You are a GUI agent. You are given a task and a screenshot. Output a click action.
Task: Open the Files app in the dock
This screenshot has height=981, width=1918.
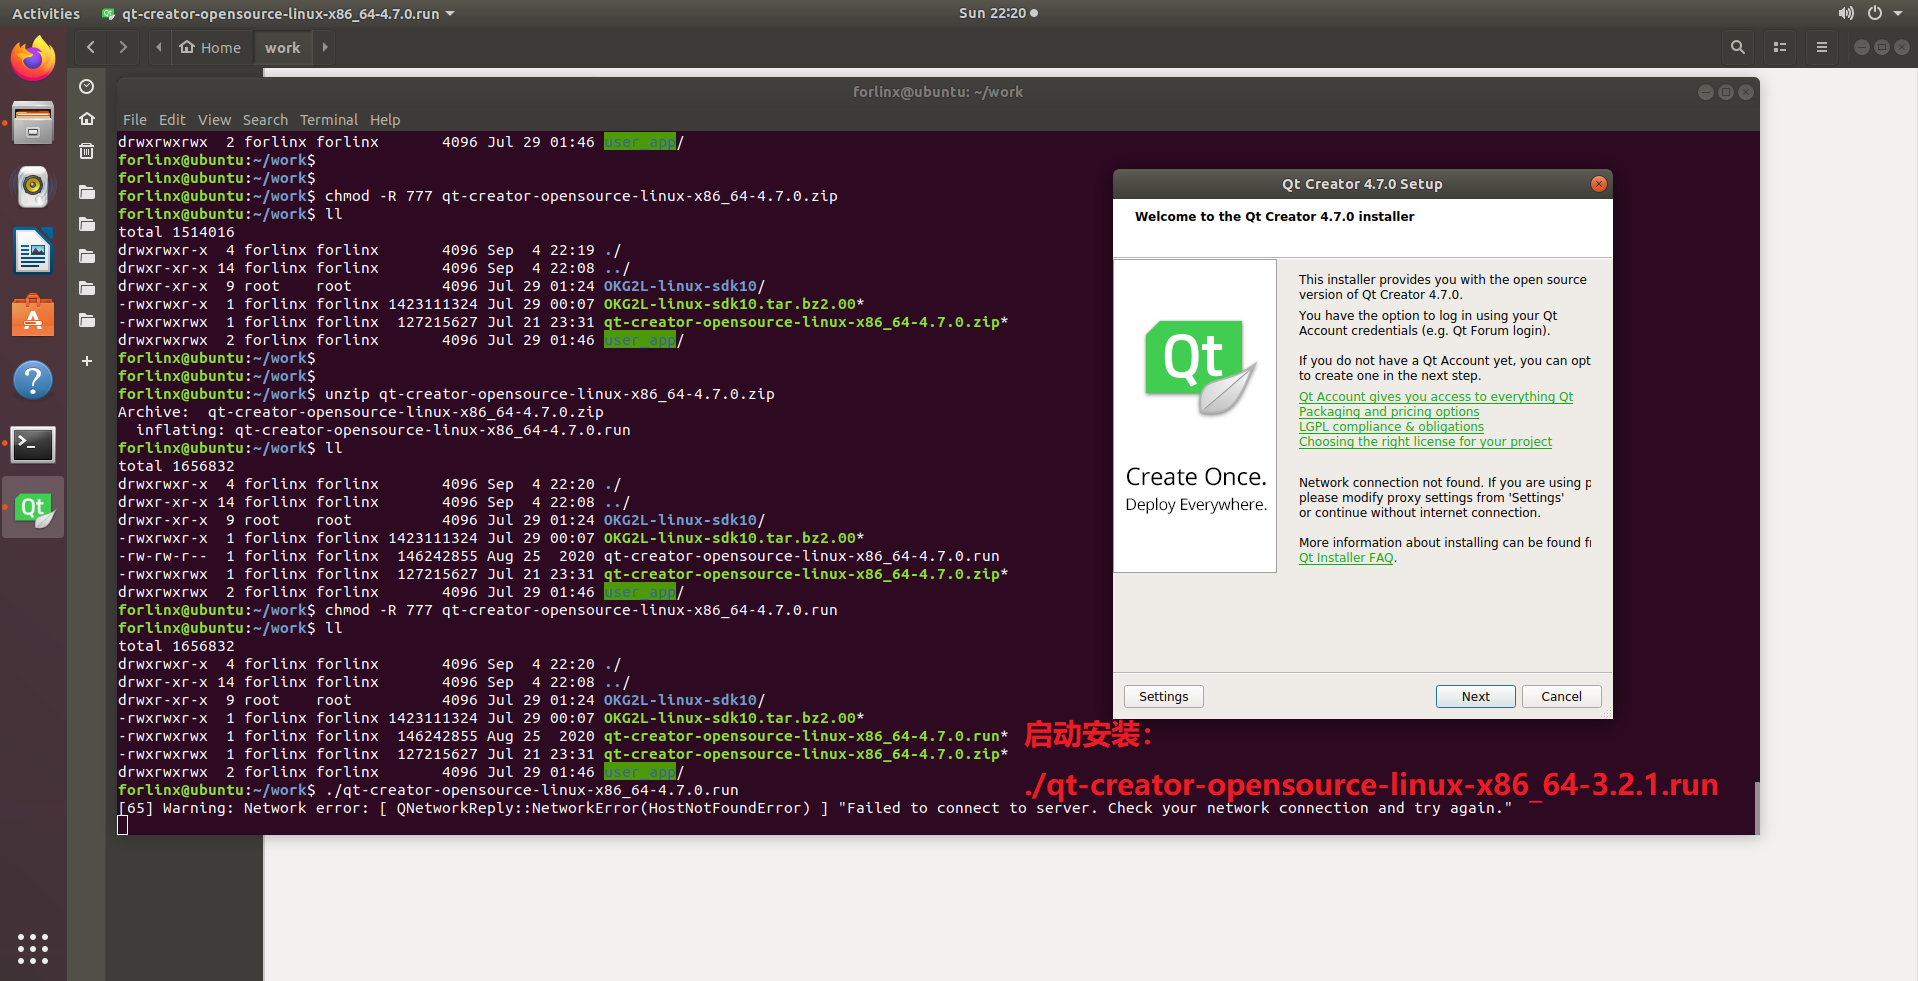coord(33,124)
